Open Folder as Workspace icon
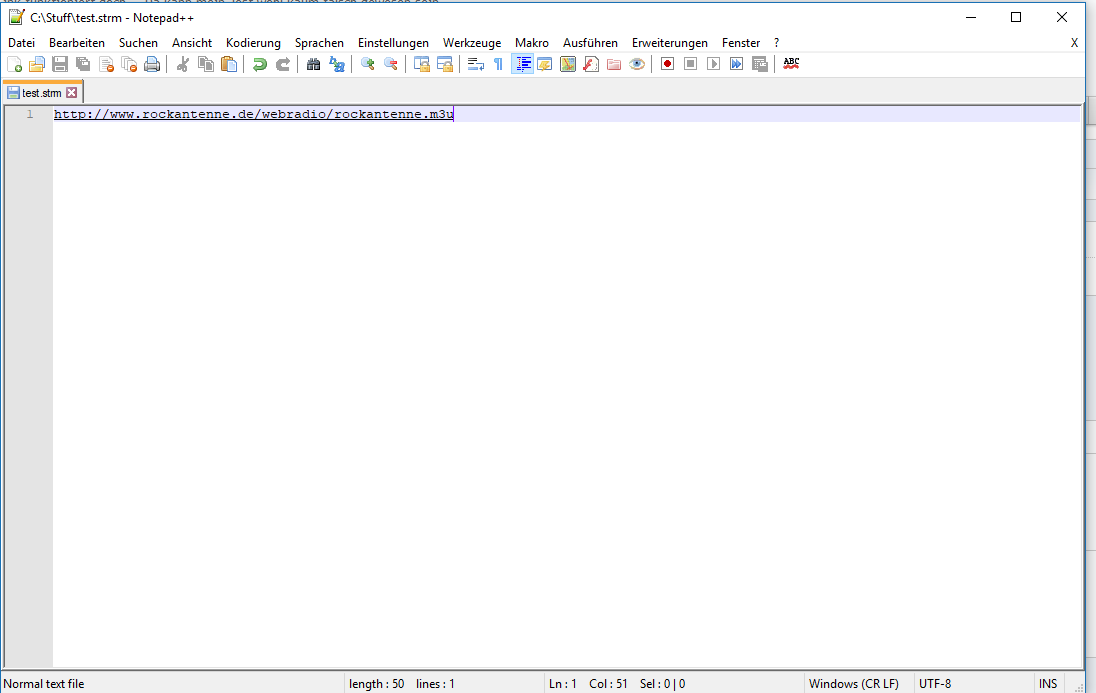The width and height of the screenshot is (1096, 693). (614, 64)
